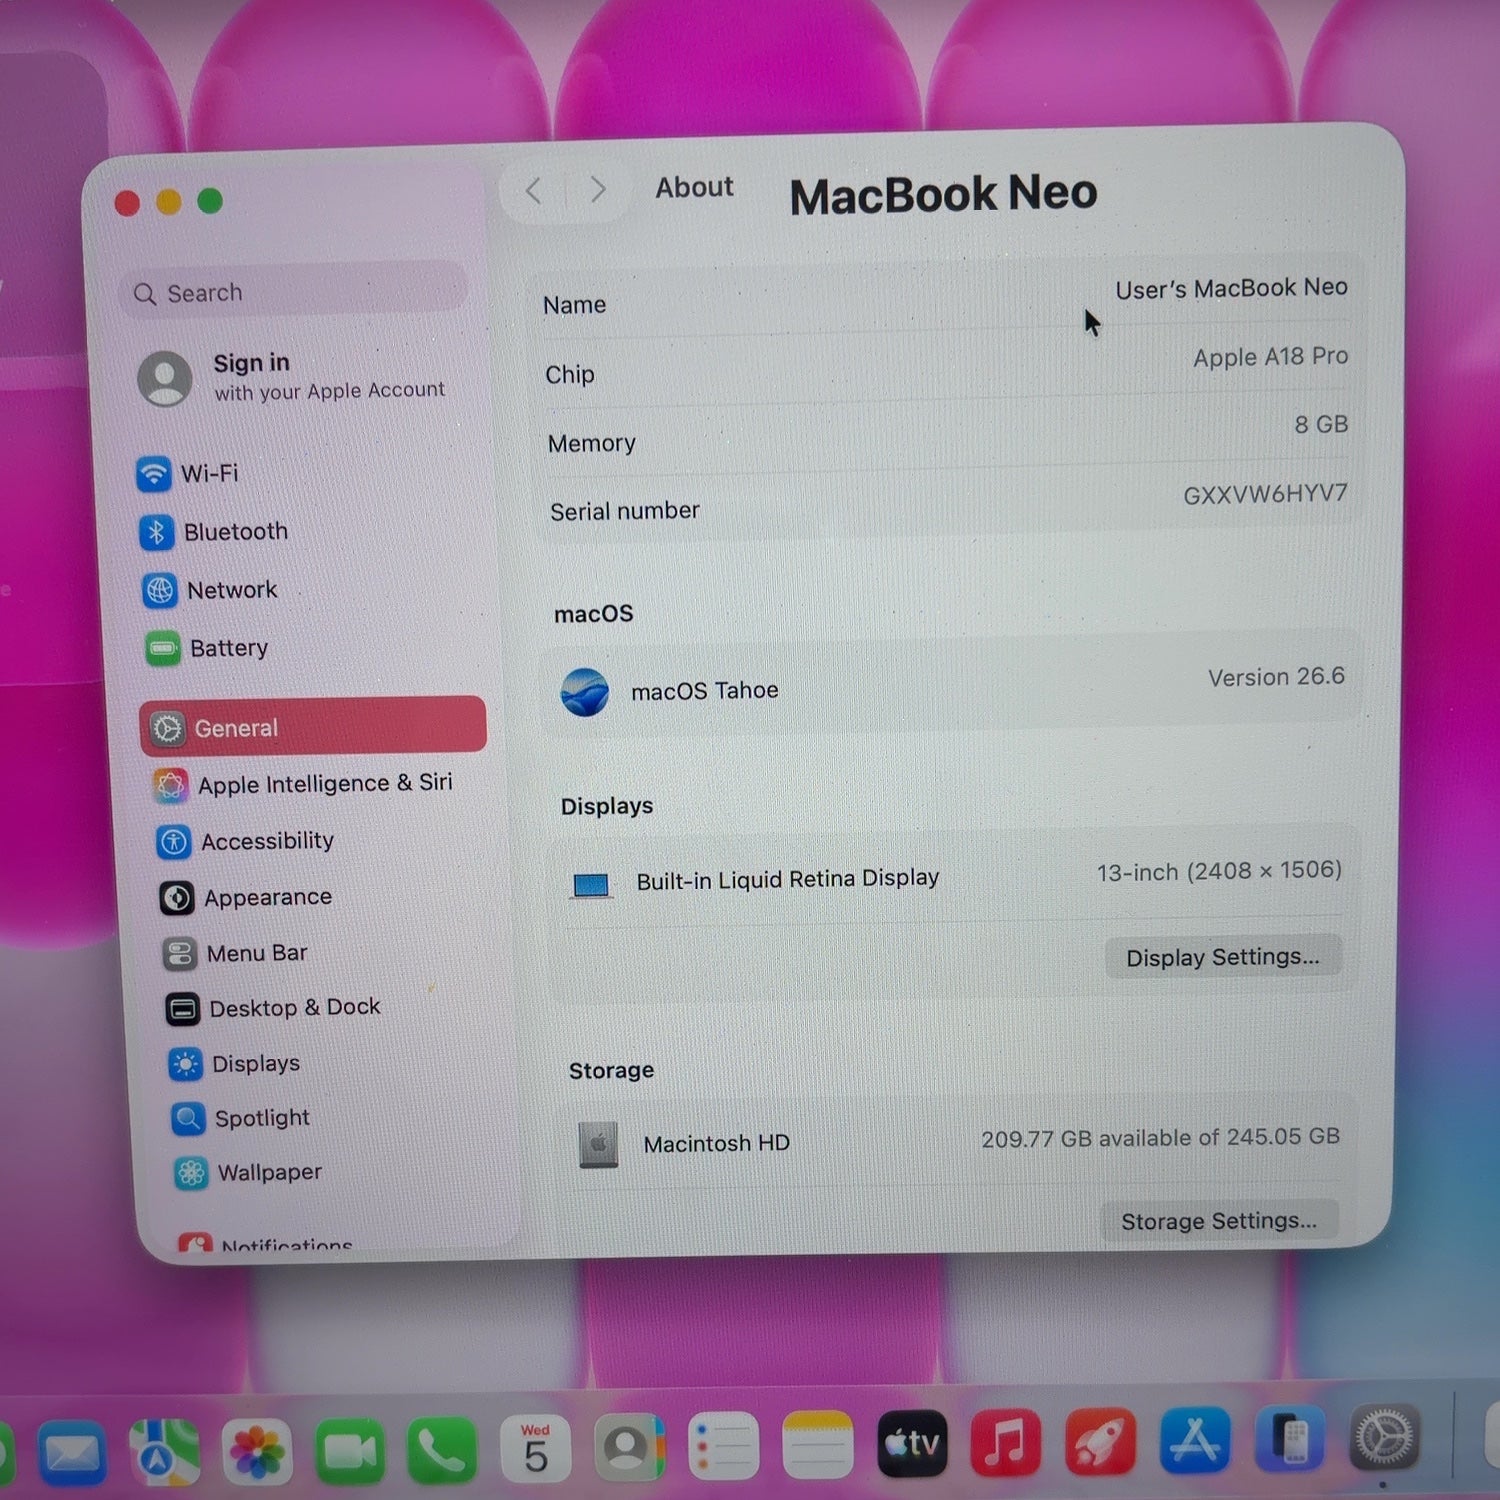Click 209.77 GB available of 245.05 GB
The image size is (1500, 1500).
(1160, 1138)
